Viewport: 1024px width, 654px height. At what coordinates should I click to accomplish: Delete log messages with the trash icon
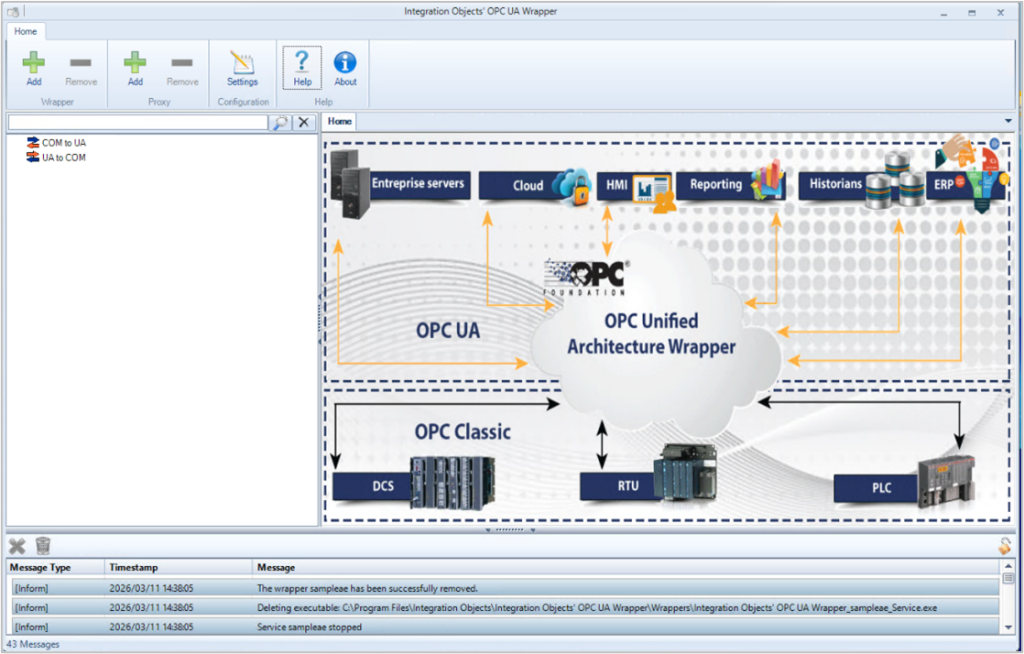41,544
